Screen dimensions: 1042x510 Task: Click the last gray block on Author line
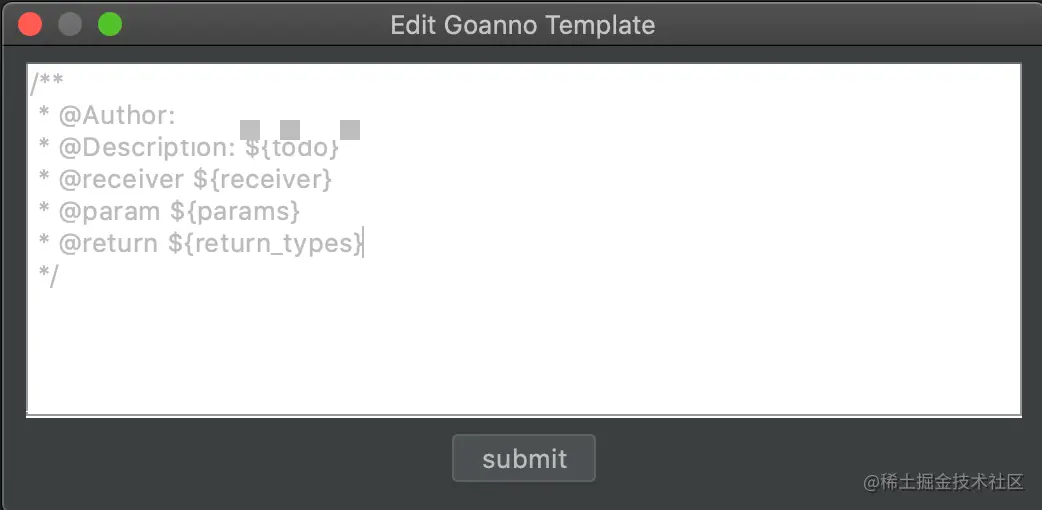coord(350,129)
